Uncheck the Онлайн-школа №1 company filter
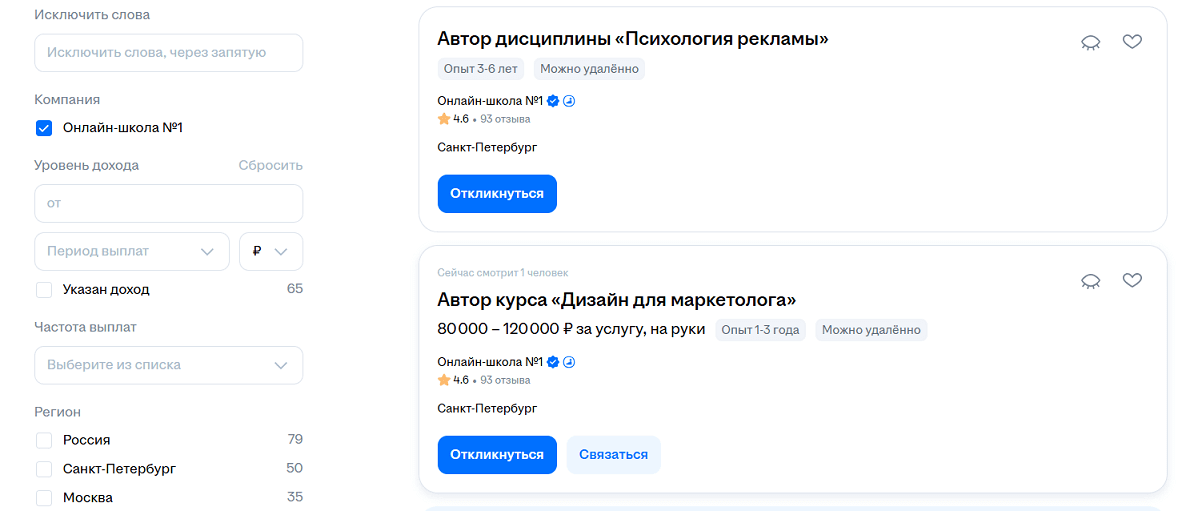This screenshot has width=1182, height=511. click(44, 128)
